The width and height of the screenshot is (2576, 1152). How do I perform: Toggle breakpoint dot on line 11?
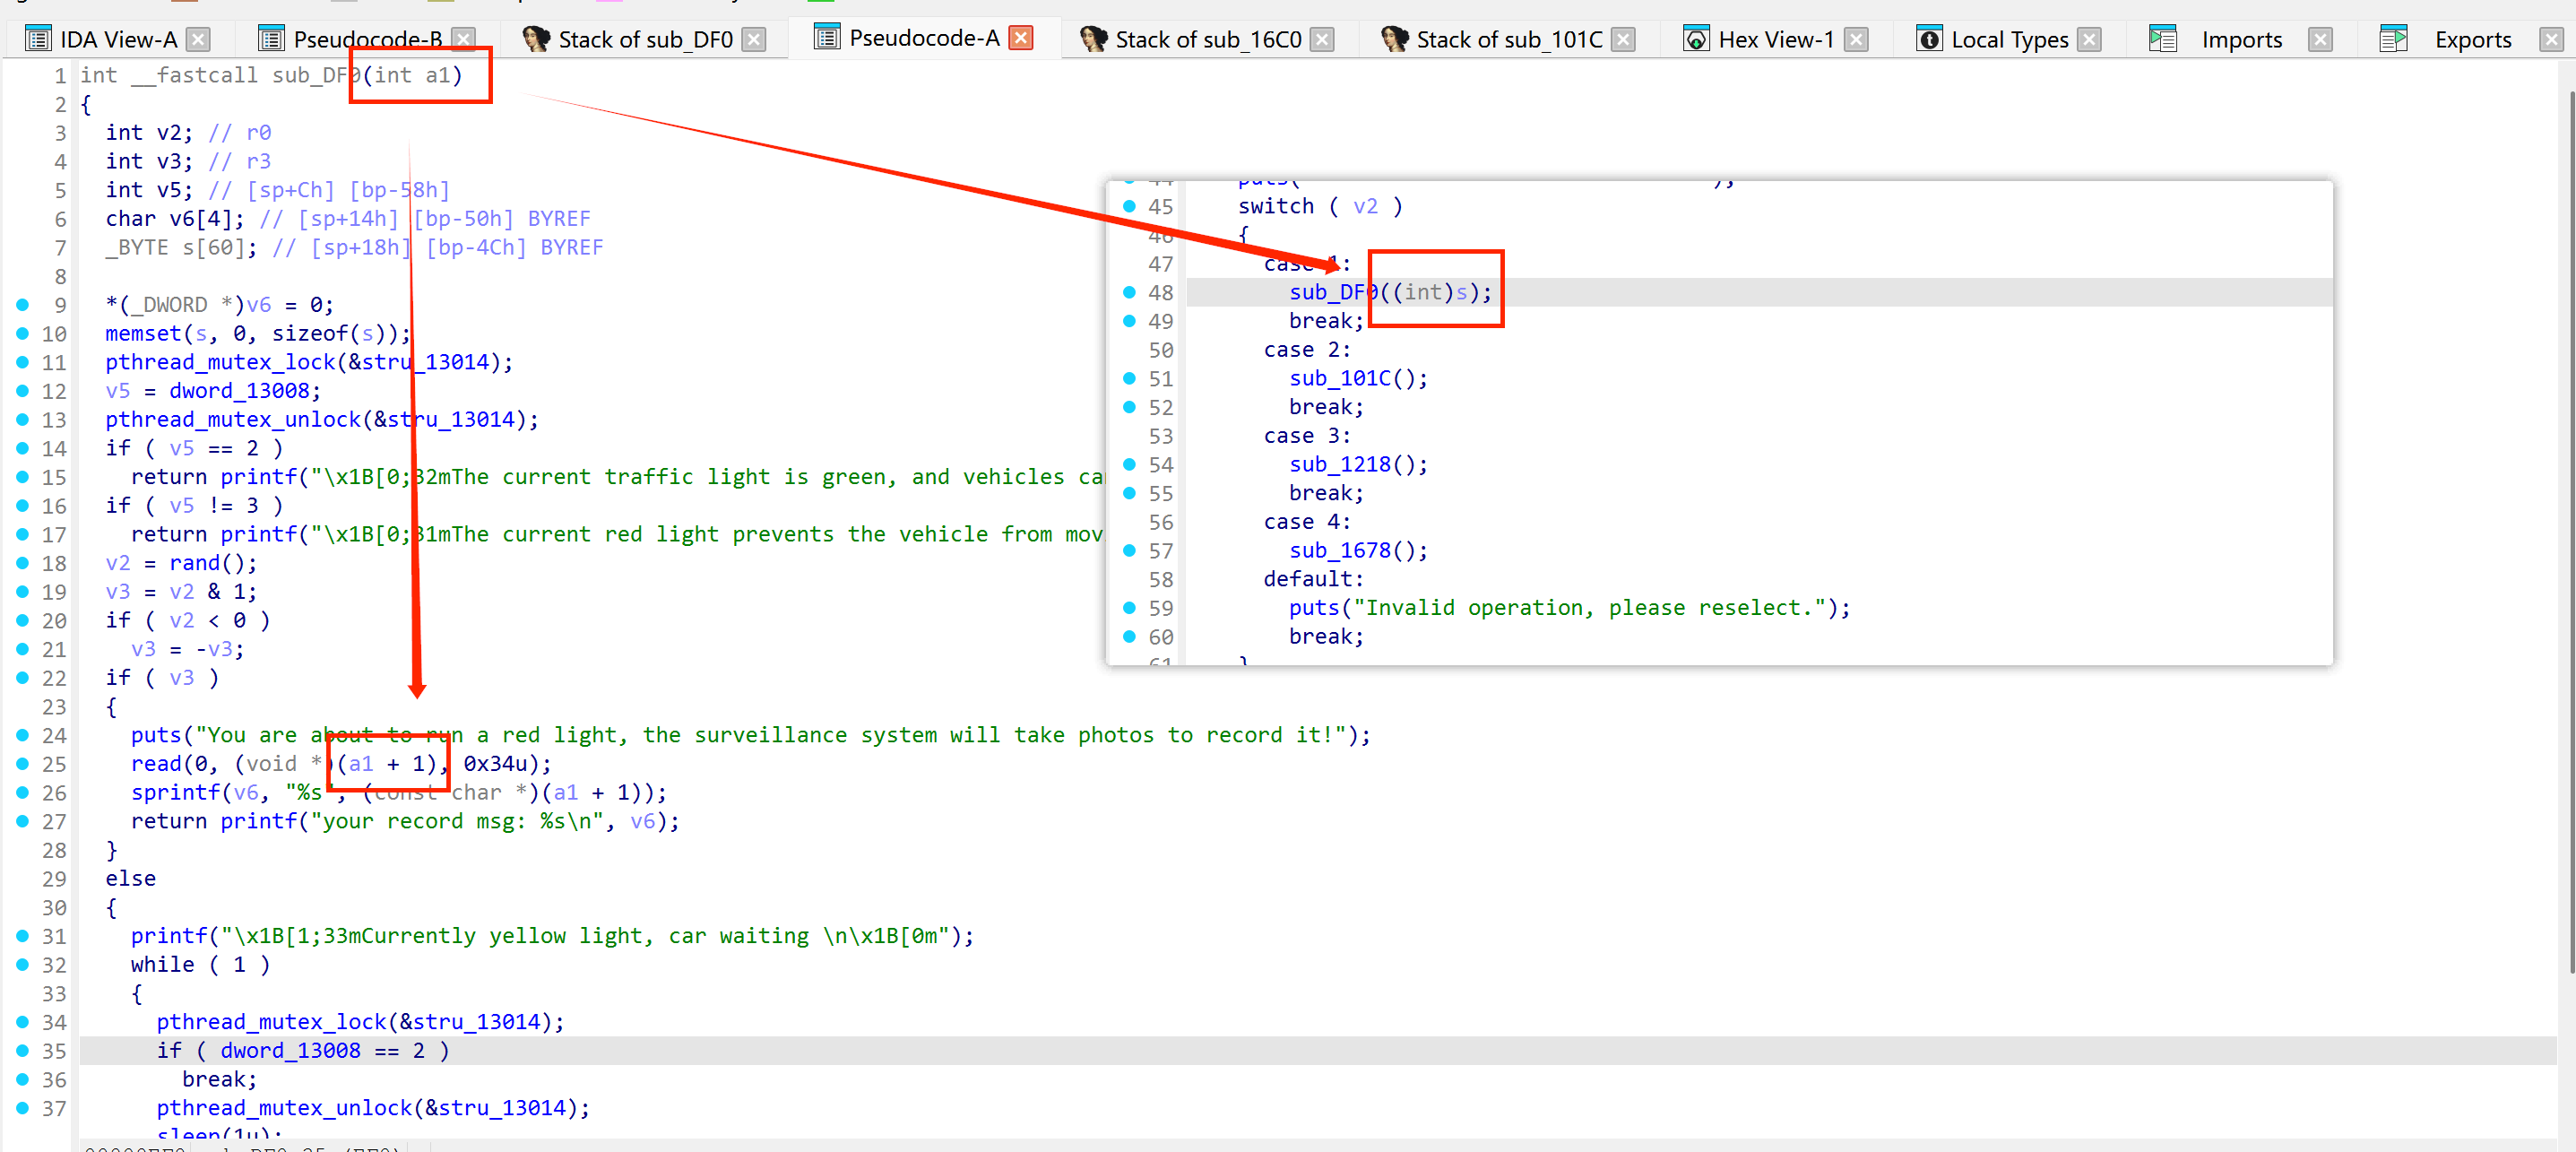point(22,361)
